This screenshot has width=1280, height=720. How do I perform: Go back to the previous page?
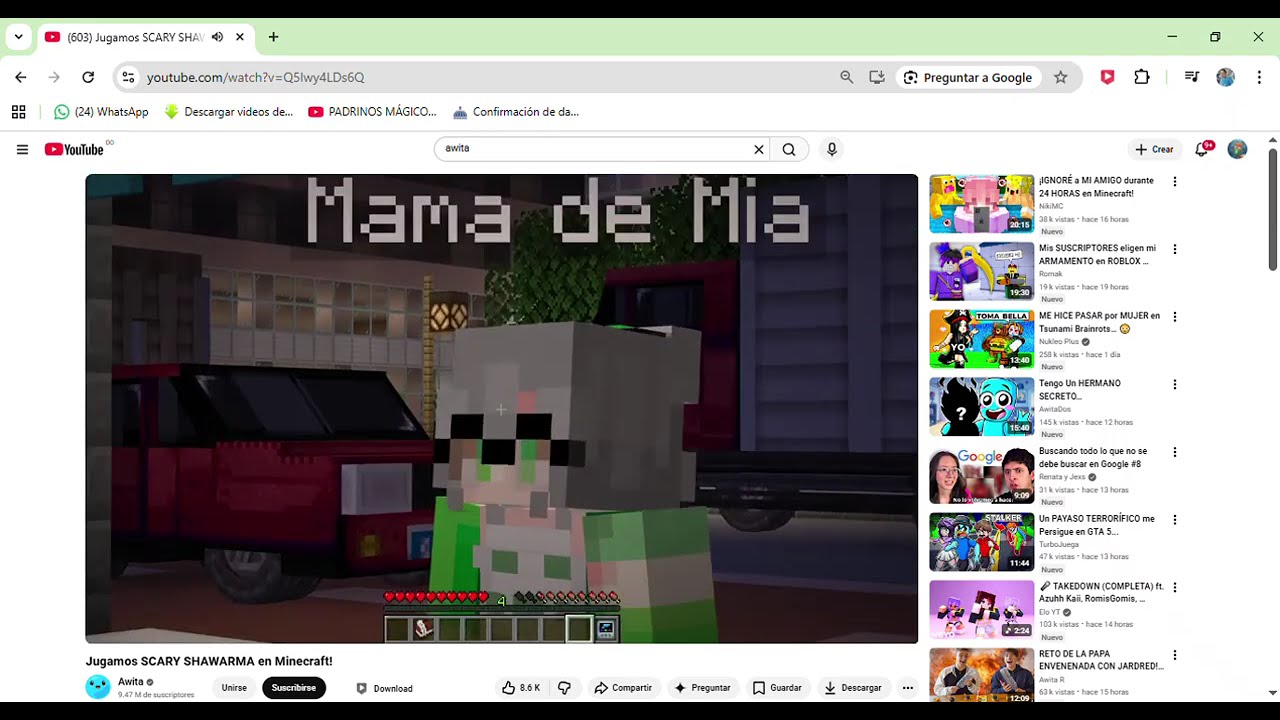[21, 77]
